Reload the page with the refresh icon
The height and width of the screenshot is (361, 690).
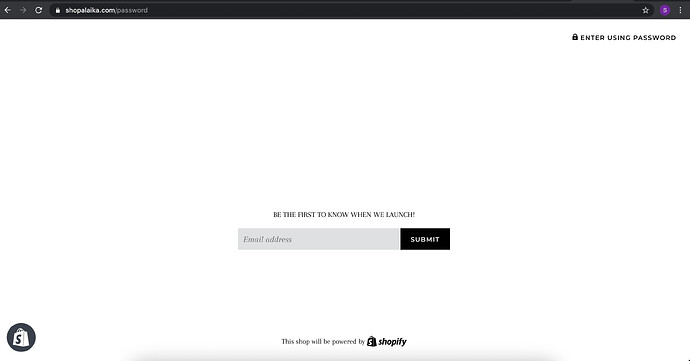point(39,10)
